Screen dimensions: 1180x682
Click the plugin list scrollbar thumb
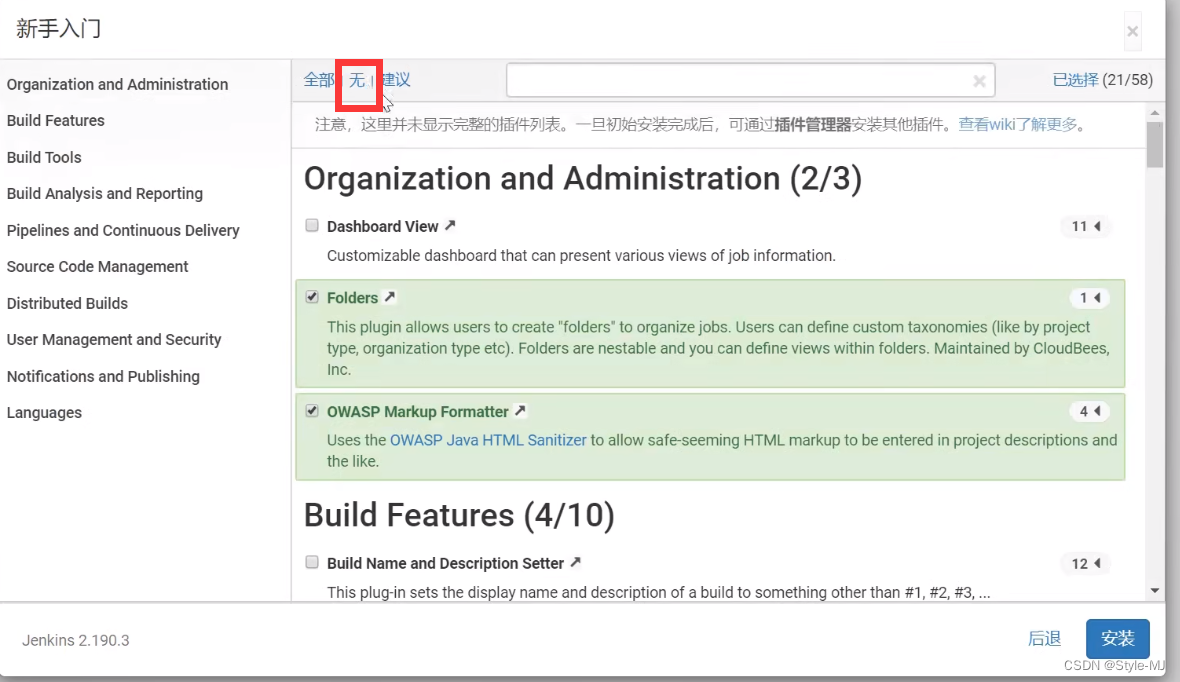tap(1155, 145)
